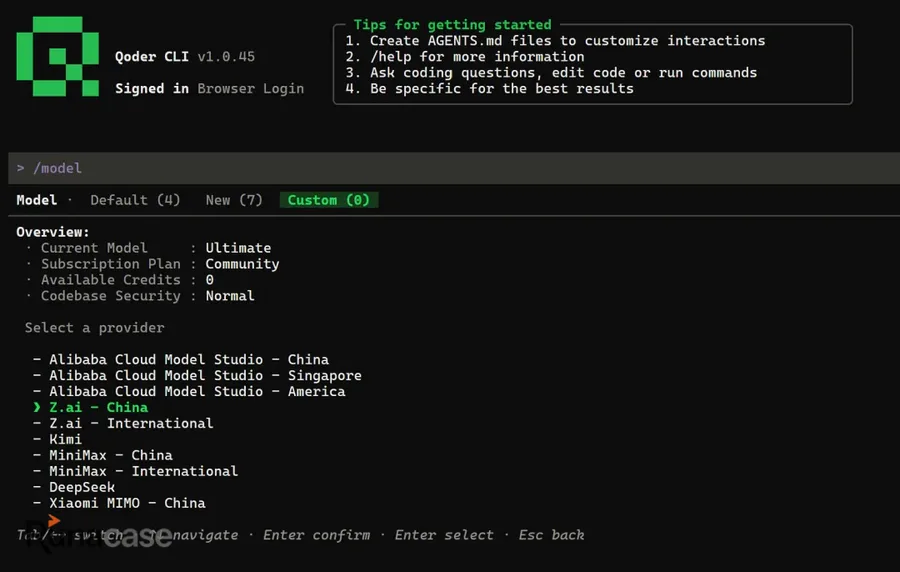Select Alibaba Cloud Model Studio - Singapore
900x572 pixels.
tap(197, 375)
